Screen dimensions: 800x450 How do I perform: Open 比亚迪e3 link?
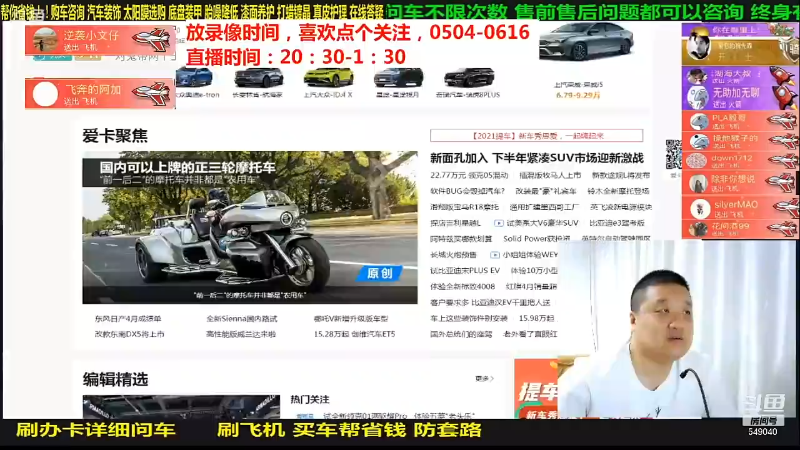617,223
